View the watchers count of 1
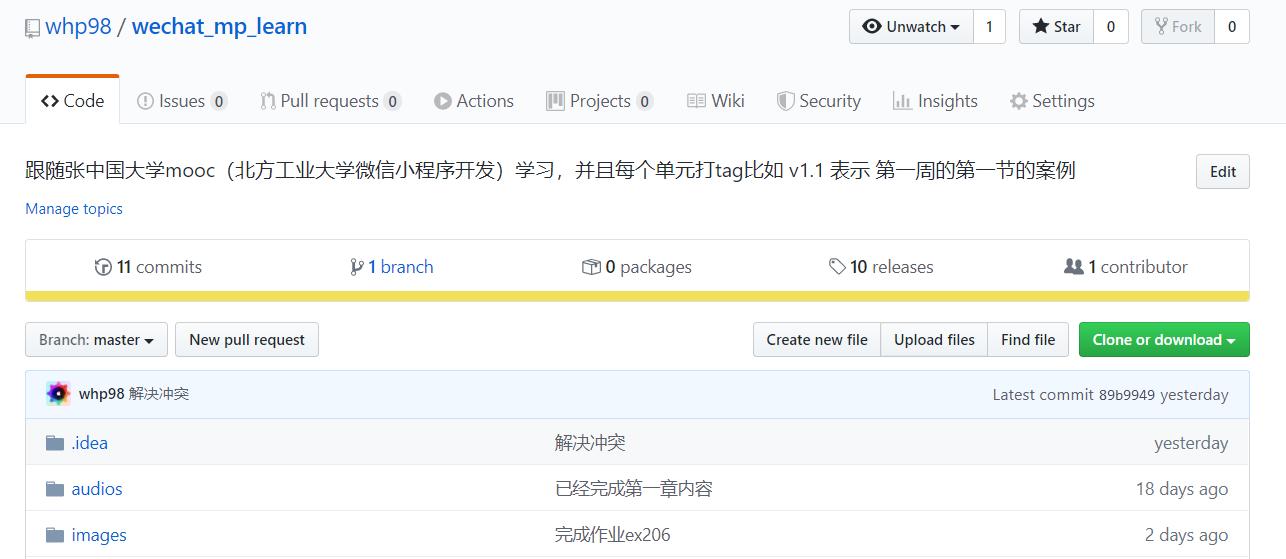 (x=989, y=27)
